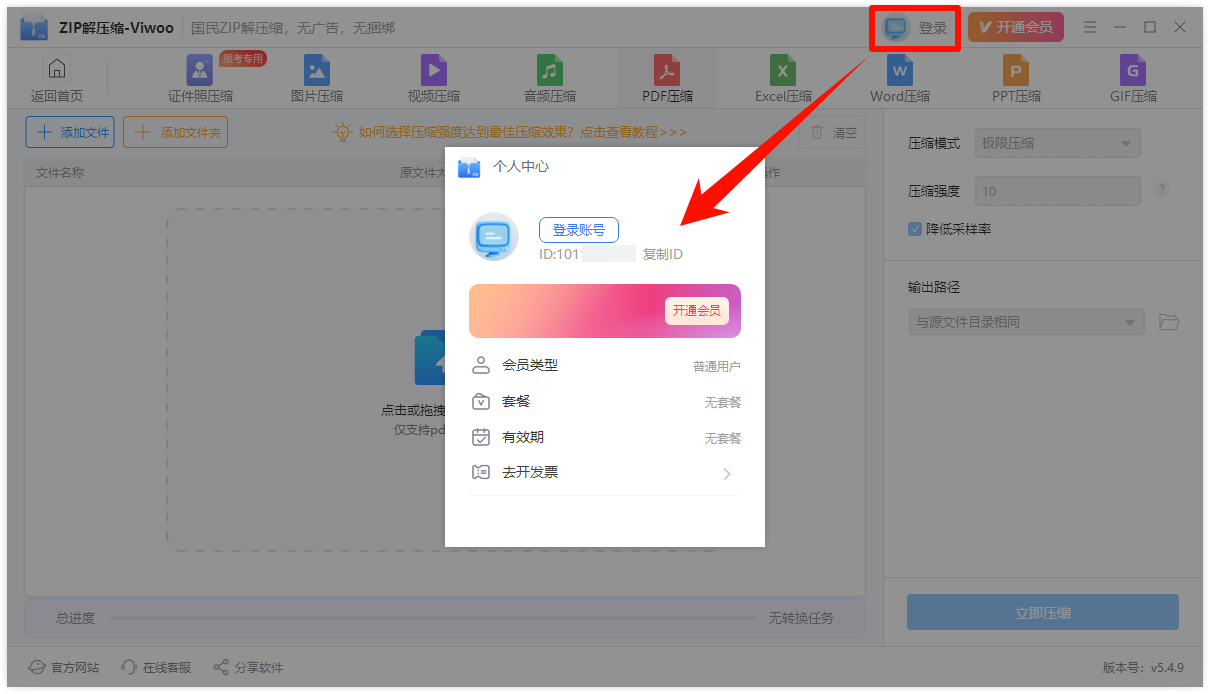
Task: Click the 会员类型 row
Action: (x=605, y=366)
